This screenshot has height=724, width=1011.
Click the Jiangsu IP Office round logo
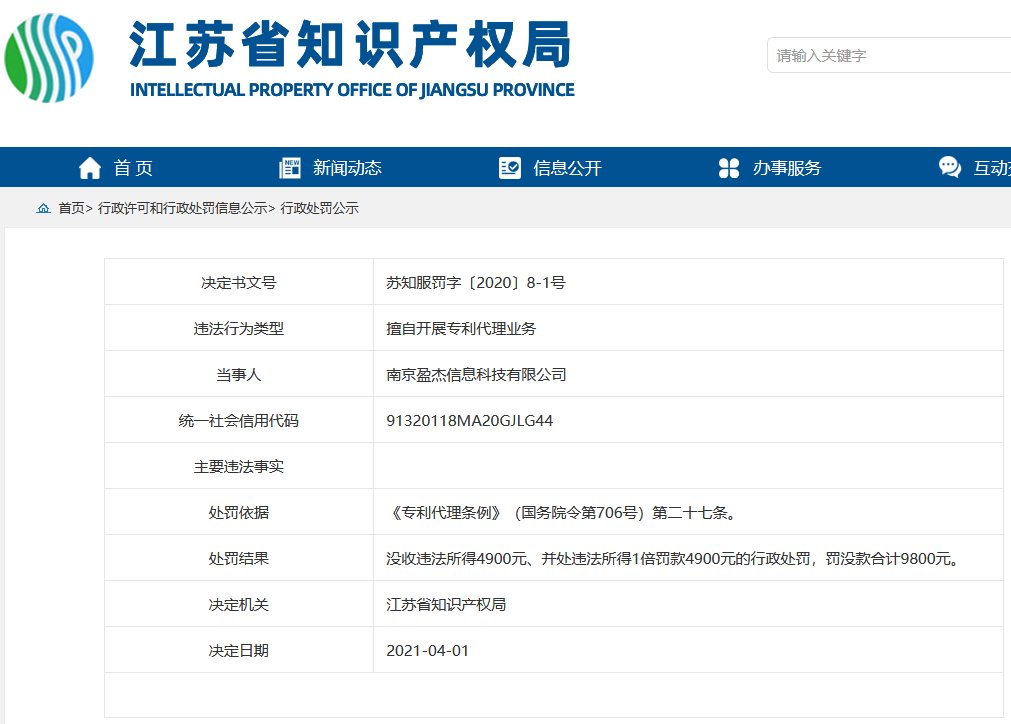pos(49,58)
